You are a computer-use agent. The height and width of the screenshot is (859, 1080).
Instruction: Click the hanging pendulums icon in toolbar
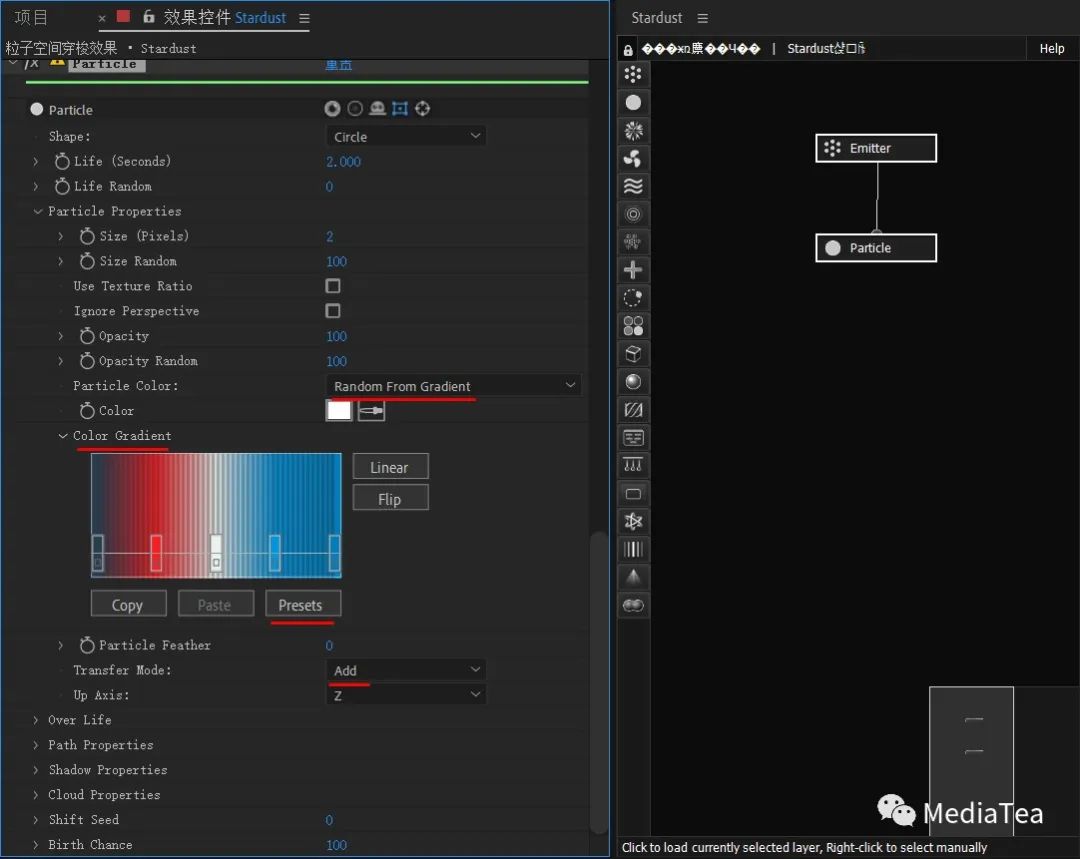tap(633, 466)
